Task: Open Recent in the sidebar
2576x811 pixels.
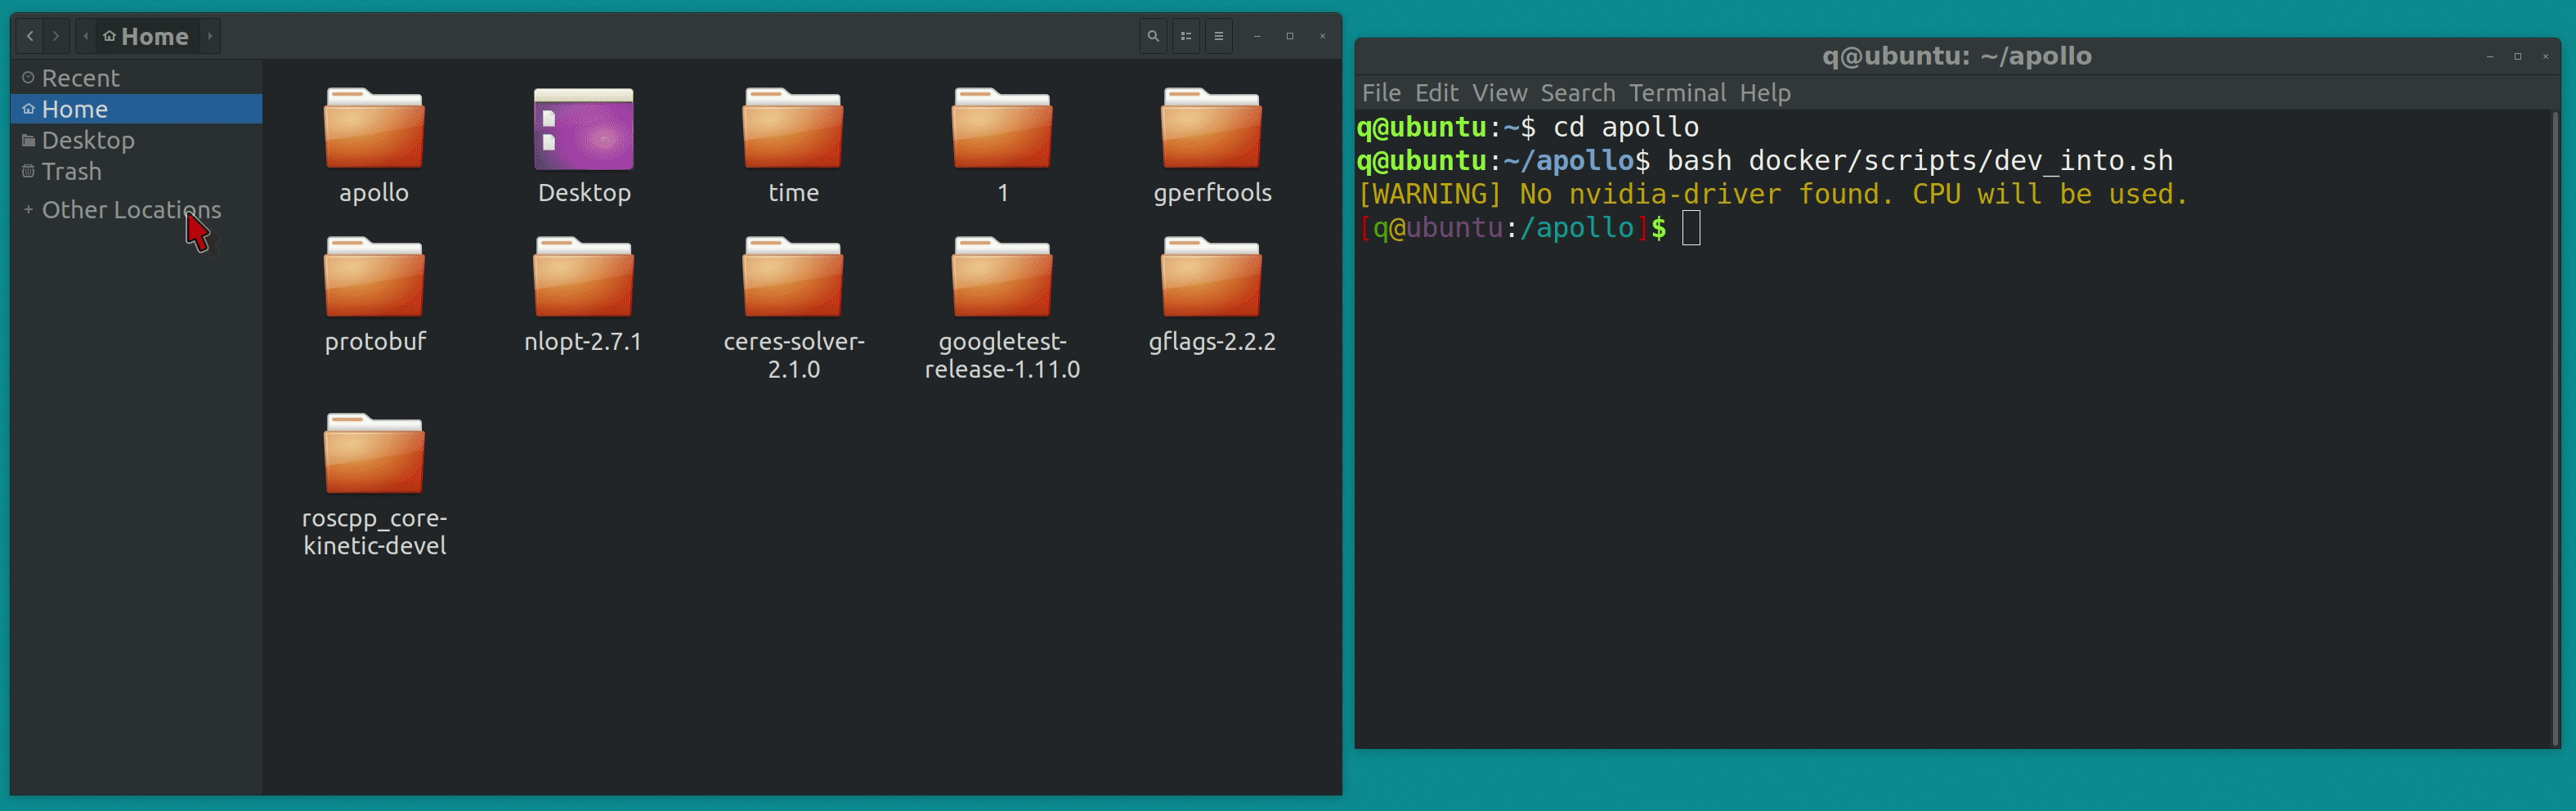Action: click(136, 78)
